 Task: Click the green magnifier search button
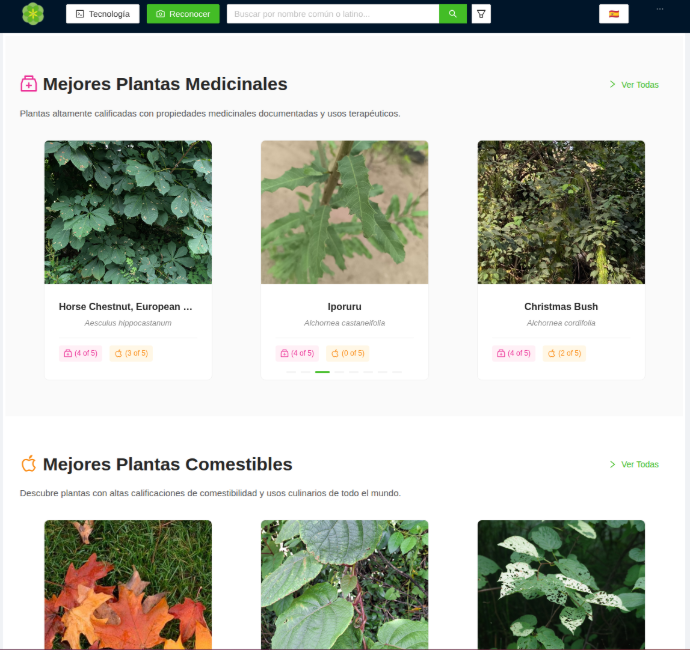(453, 14)
